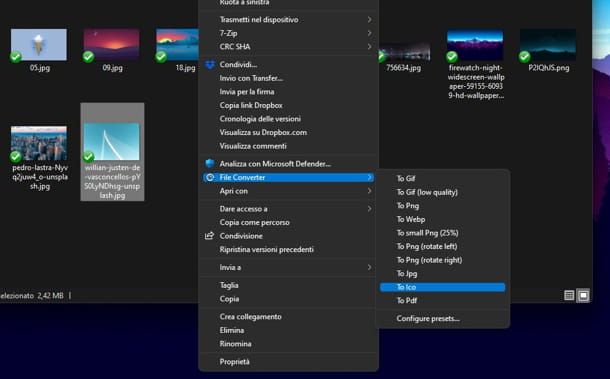This screenshot has width=610, height=379.
Task: Click the 756634.jpg file name
Action: coord(403,68)
